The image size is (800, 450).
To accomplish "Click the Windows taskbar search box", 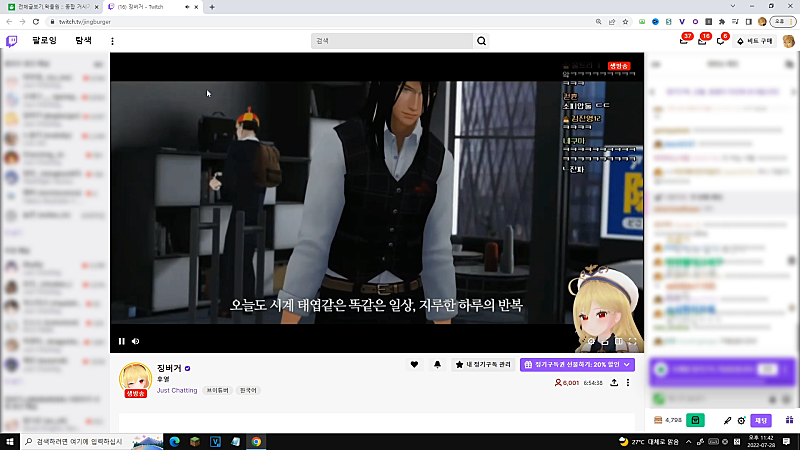I will 92,442.
